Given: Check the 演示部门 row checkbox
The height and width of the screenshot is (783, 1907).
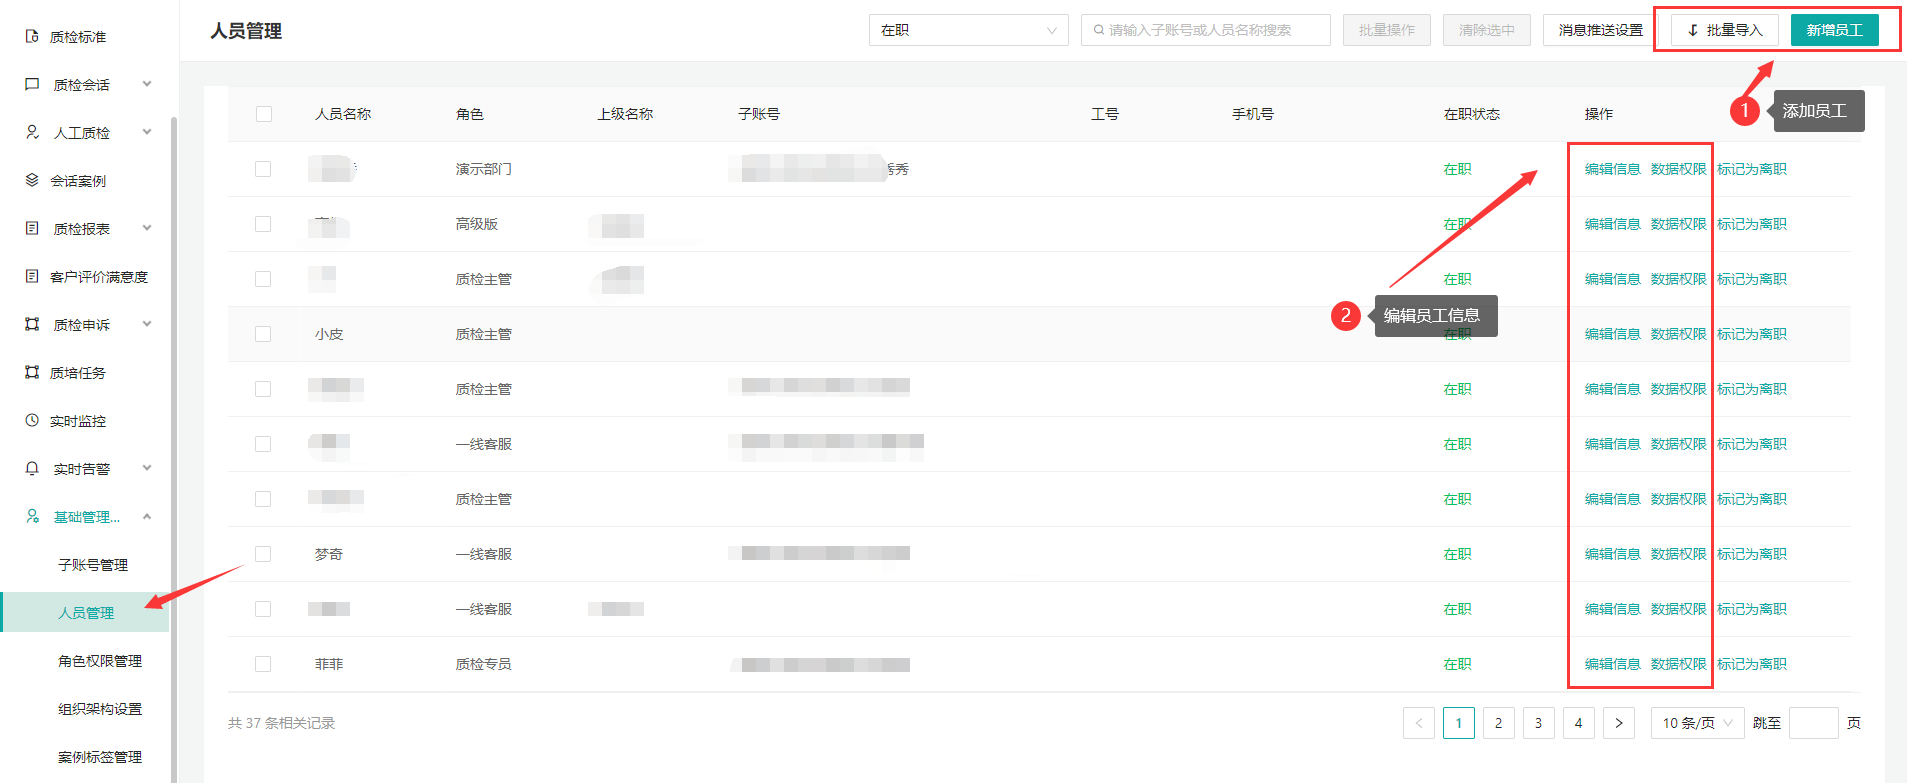Looking at the screenshot, I should (x=263, y=169).
